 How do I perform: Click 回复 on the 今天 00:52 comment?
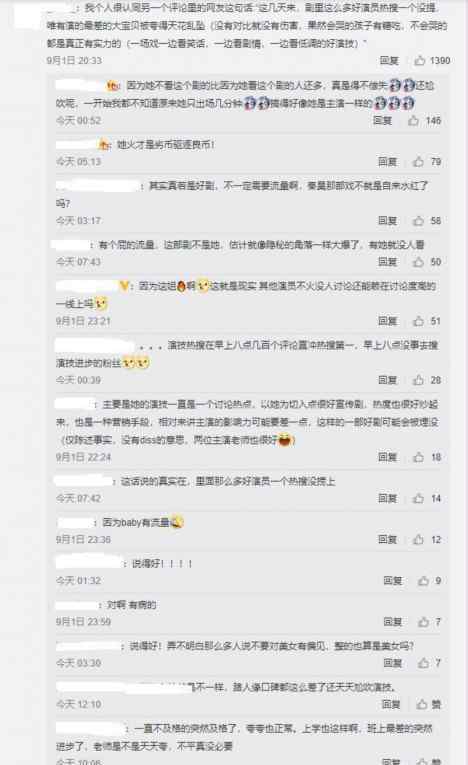point(383,120)
